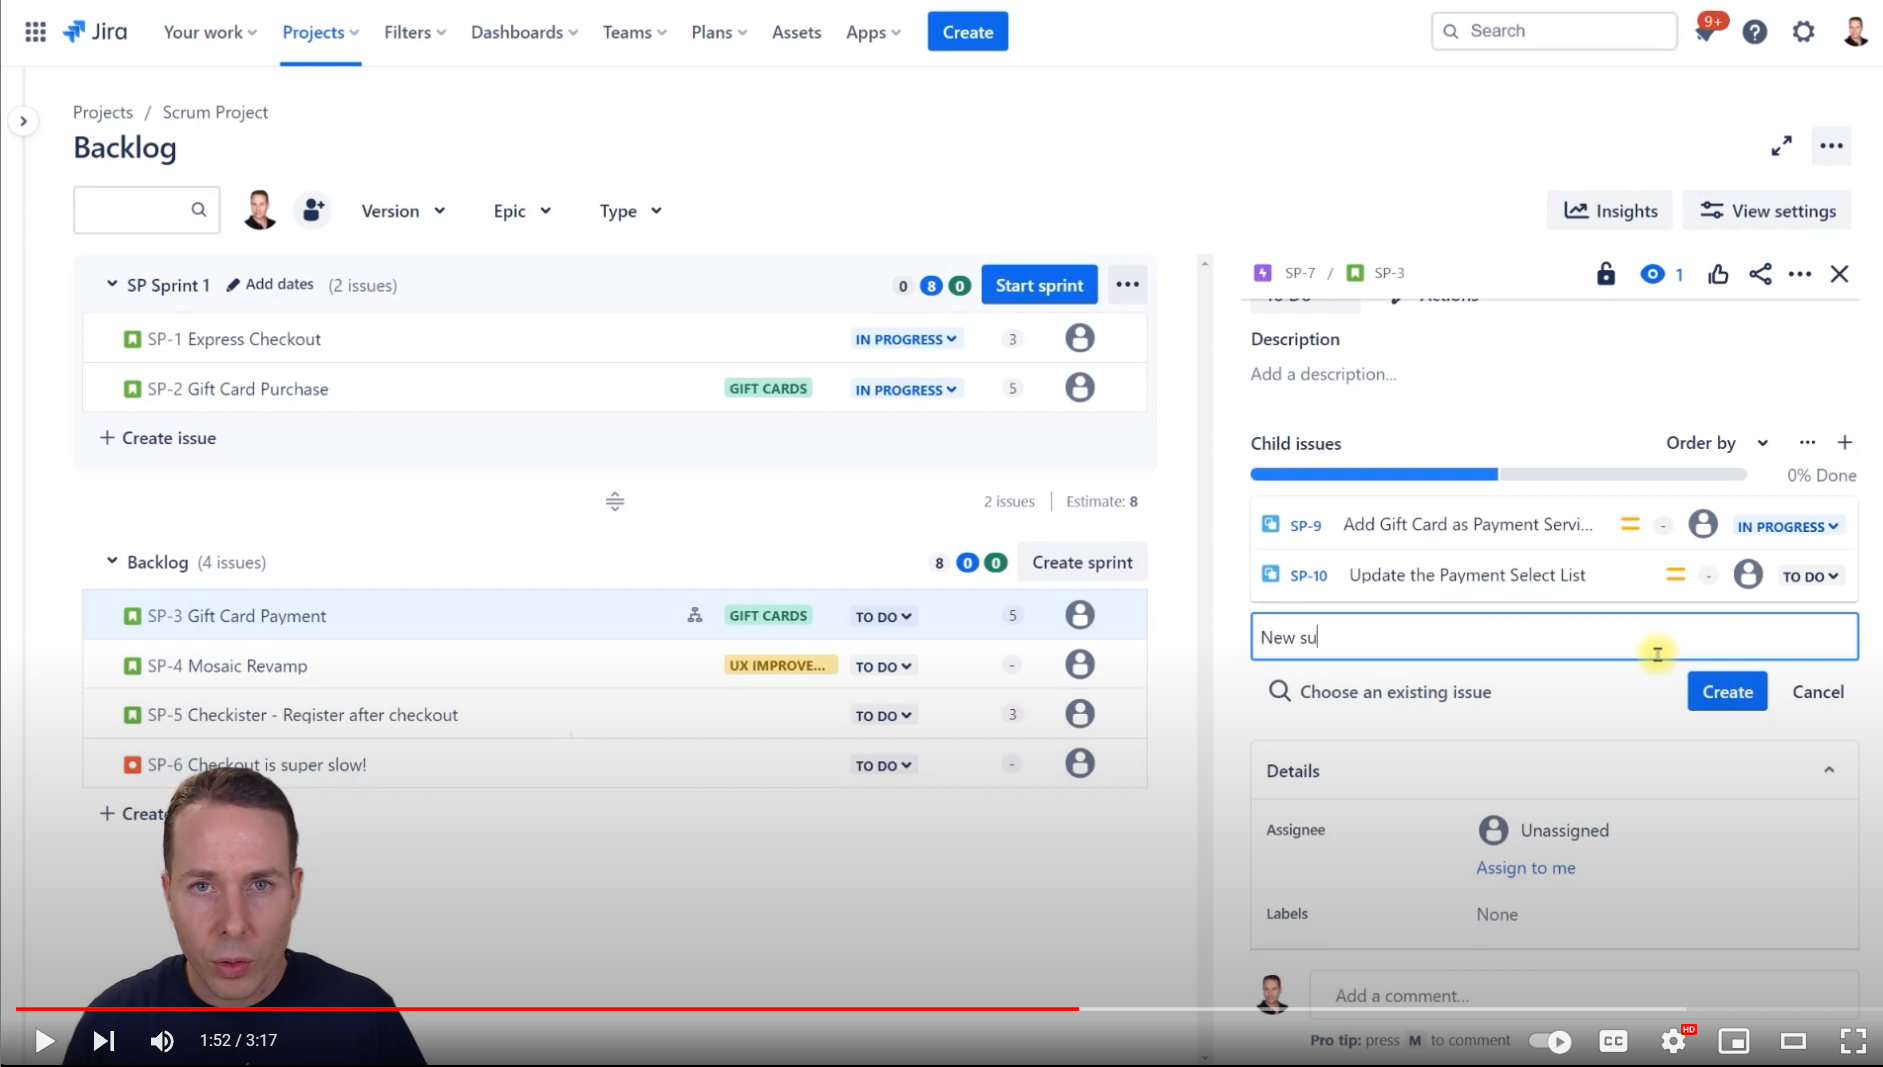Open the notifications bell
The image size is (1883, 1067).
click(1705, 32)
